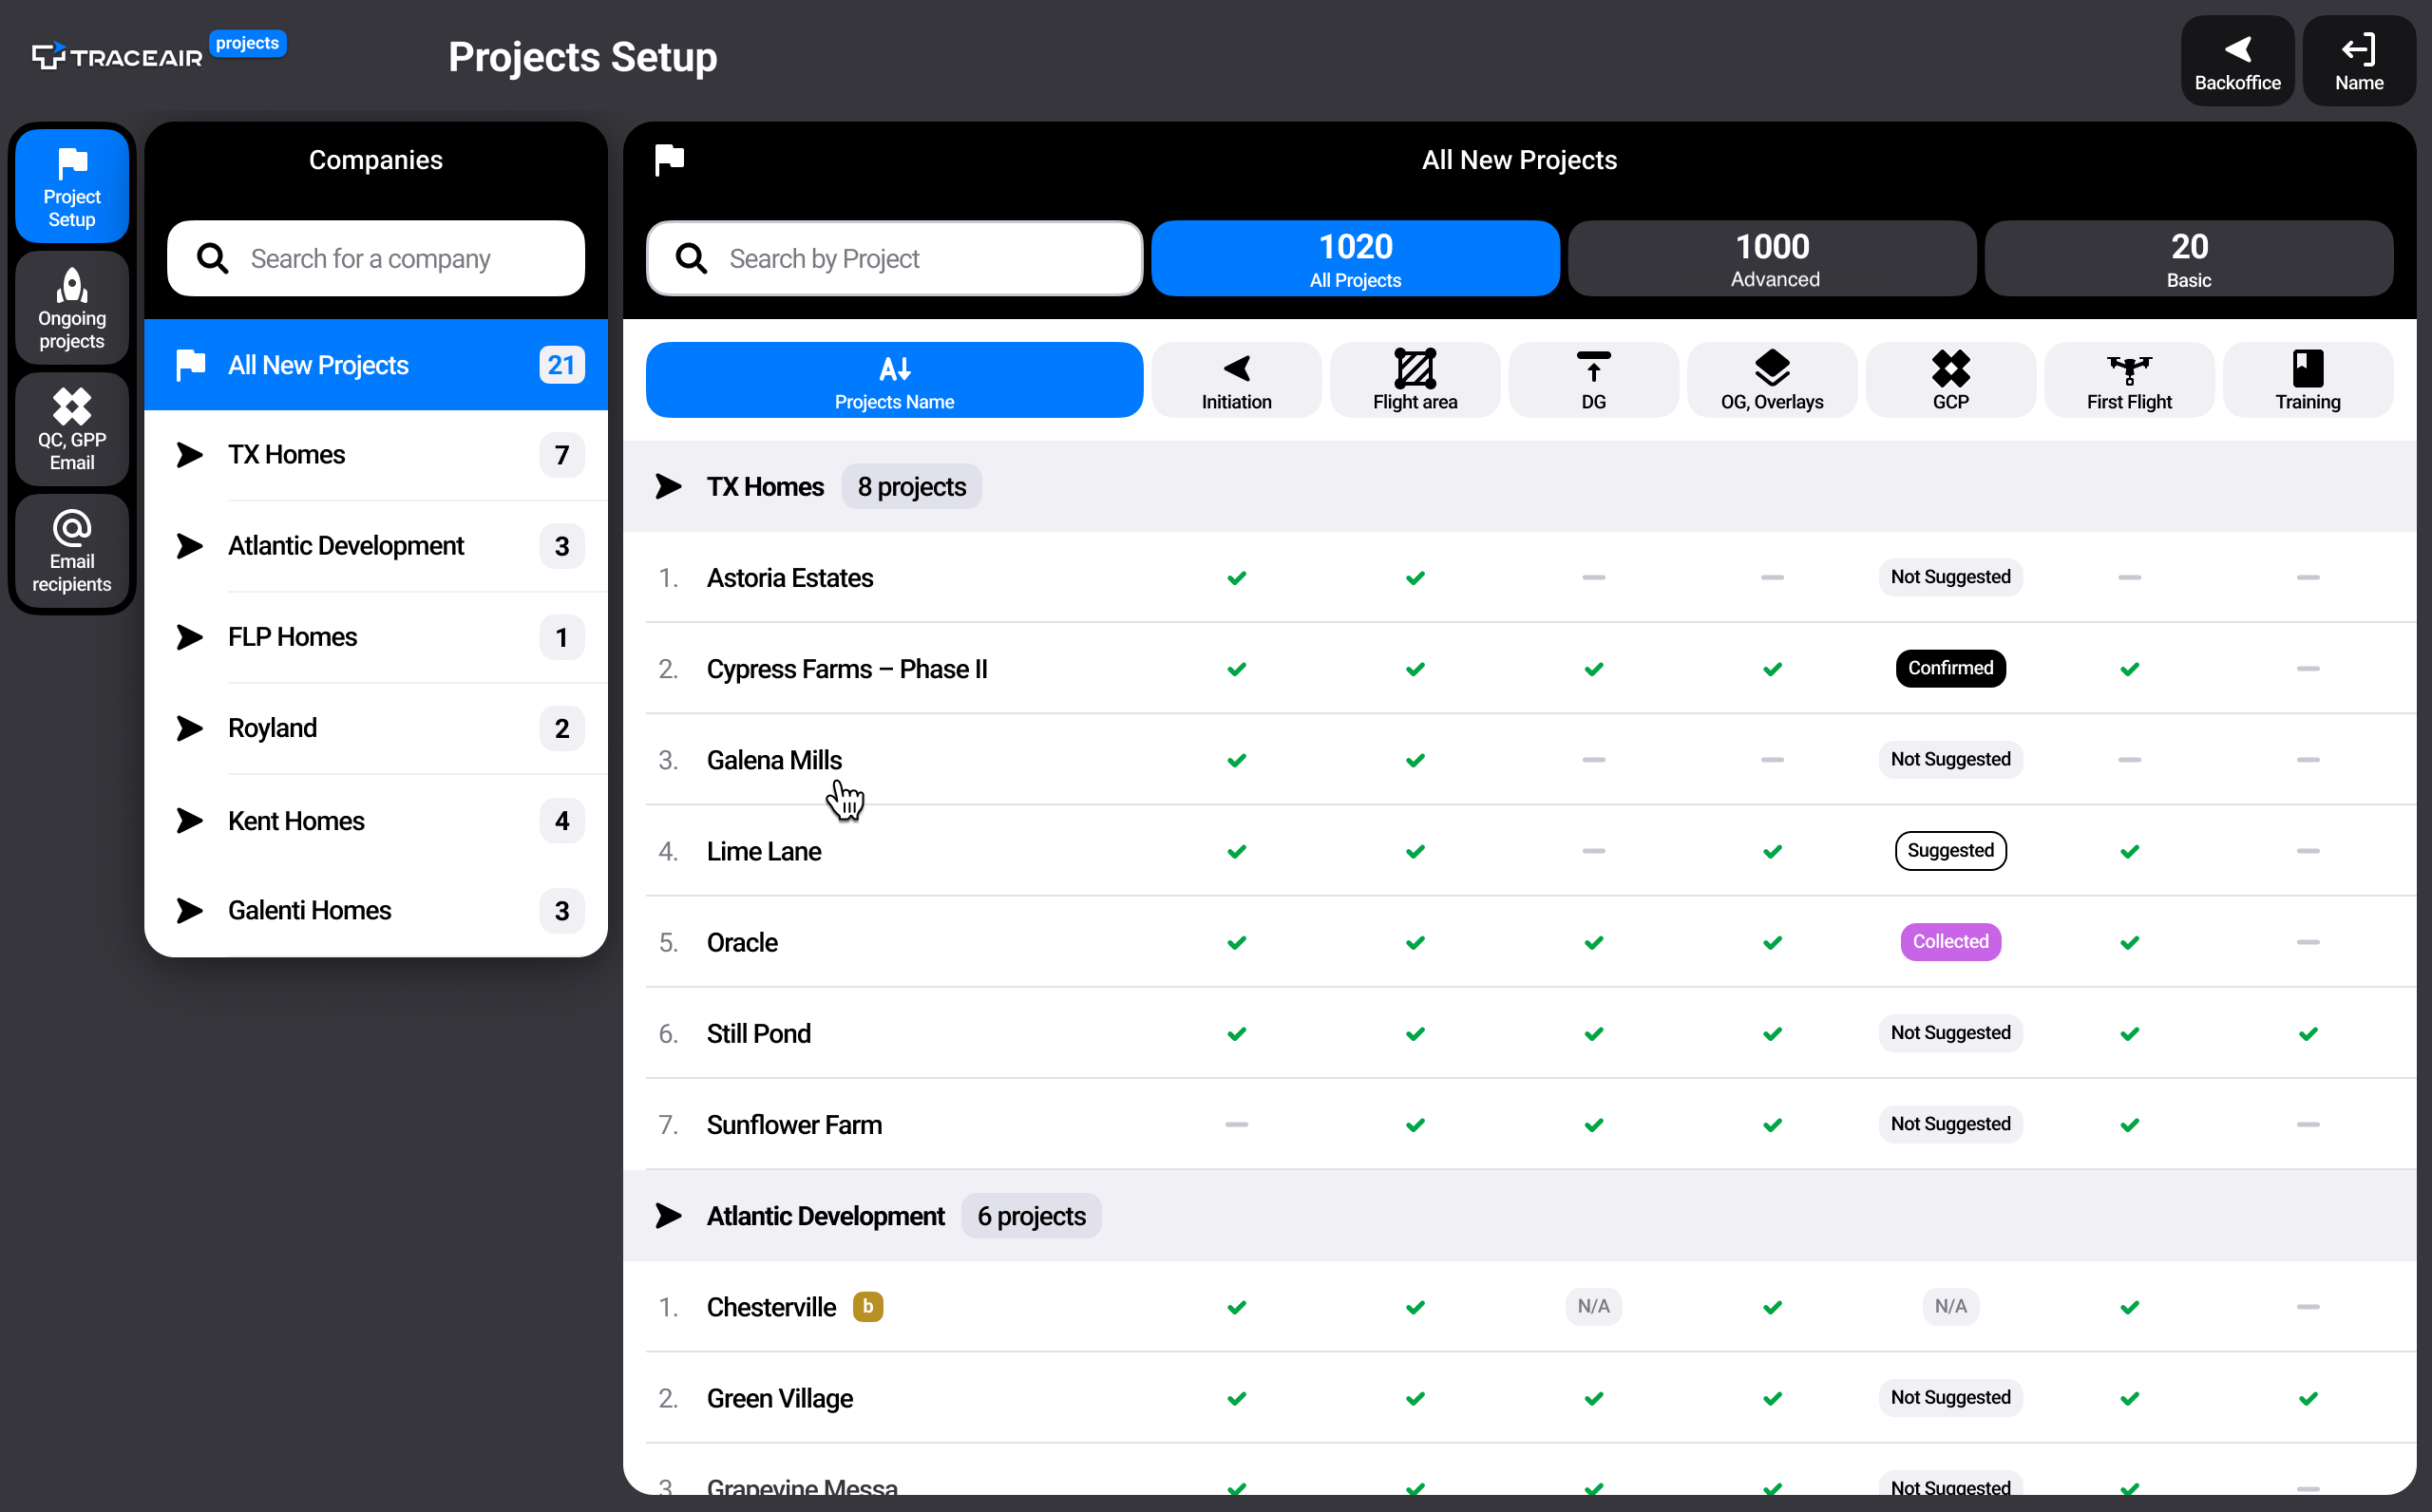The width and height of the screenshot is (2432, 1512).
Task: Open the QC, GPP Email panel
Action: [71, 429]
